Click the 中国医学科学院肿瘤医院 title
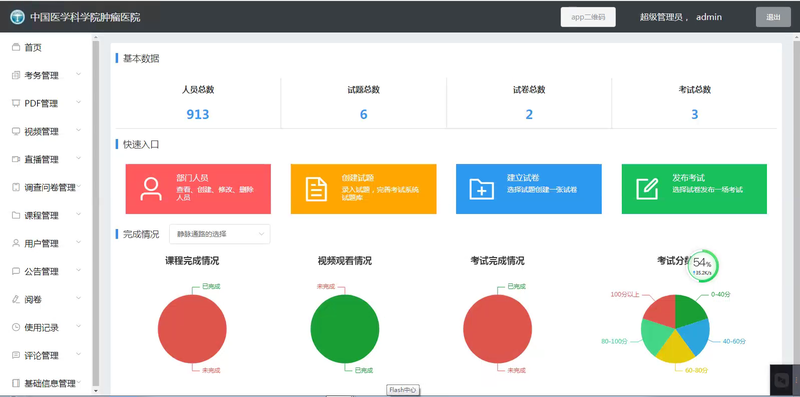The image size is (800, 397). (x=85, y=17)
